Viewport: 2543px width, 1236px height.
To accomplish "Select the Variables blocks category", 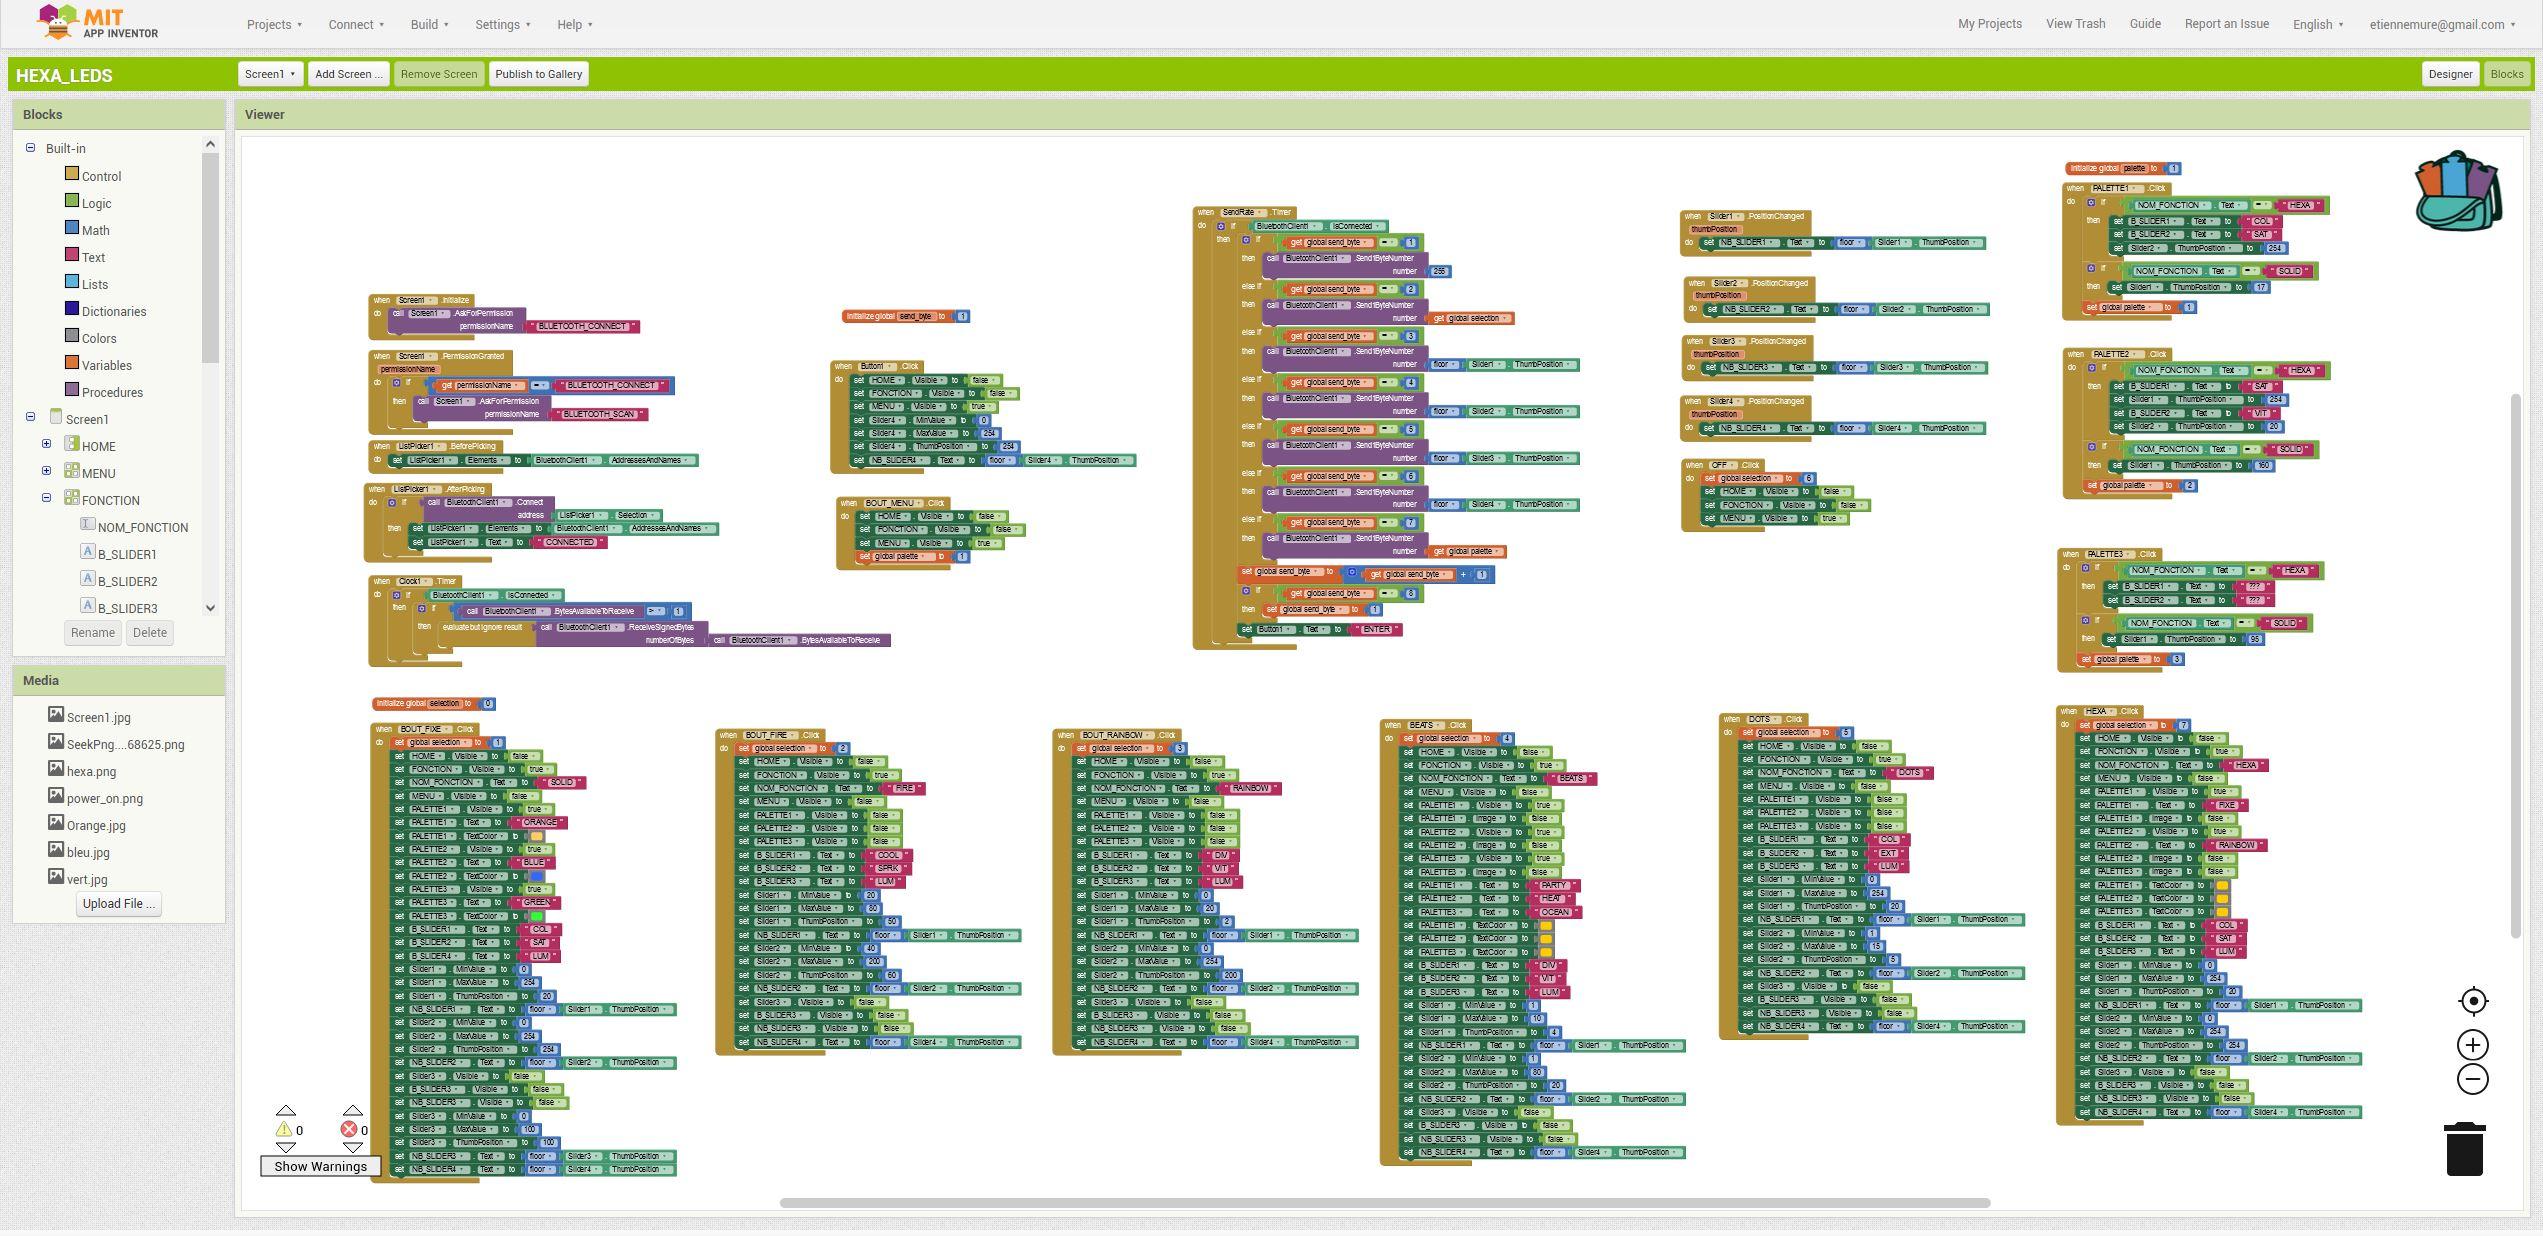I will [106, 365].
